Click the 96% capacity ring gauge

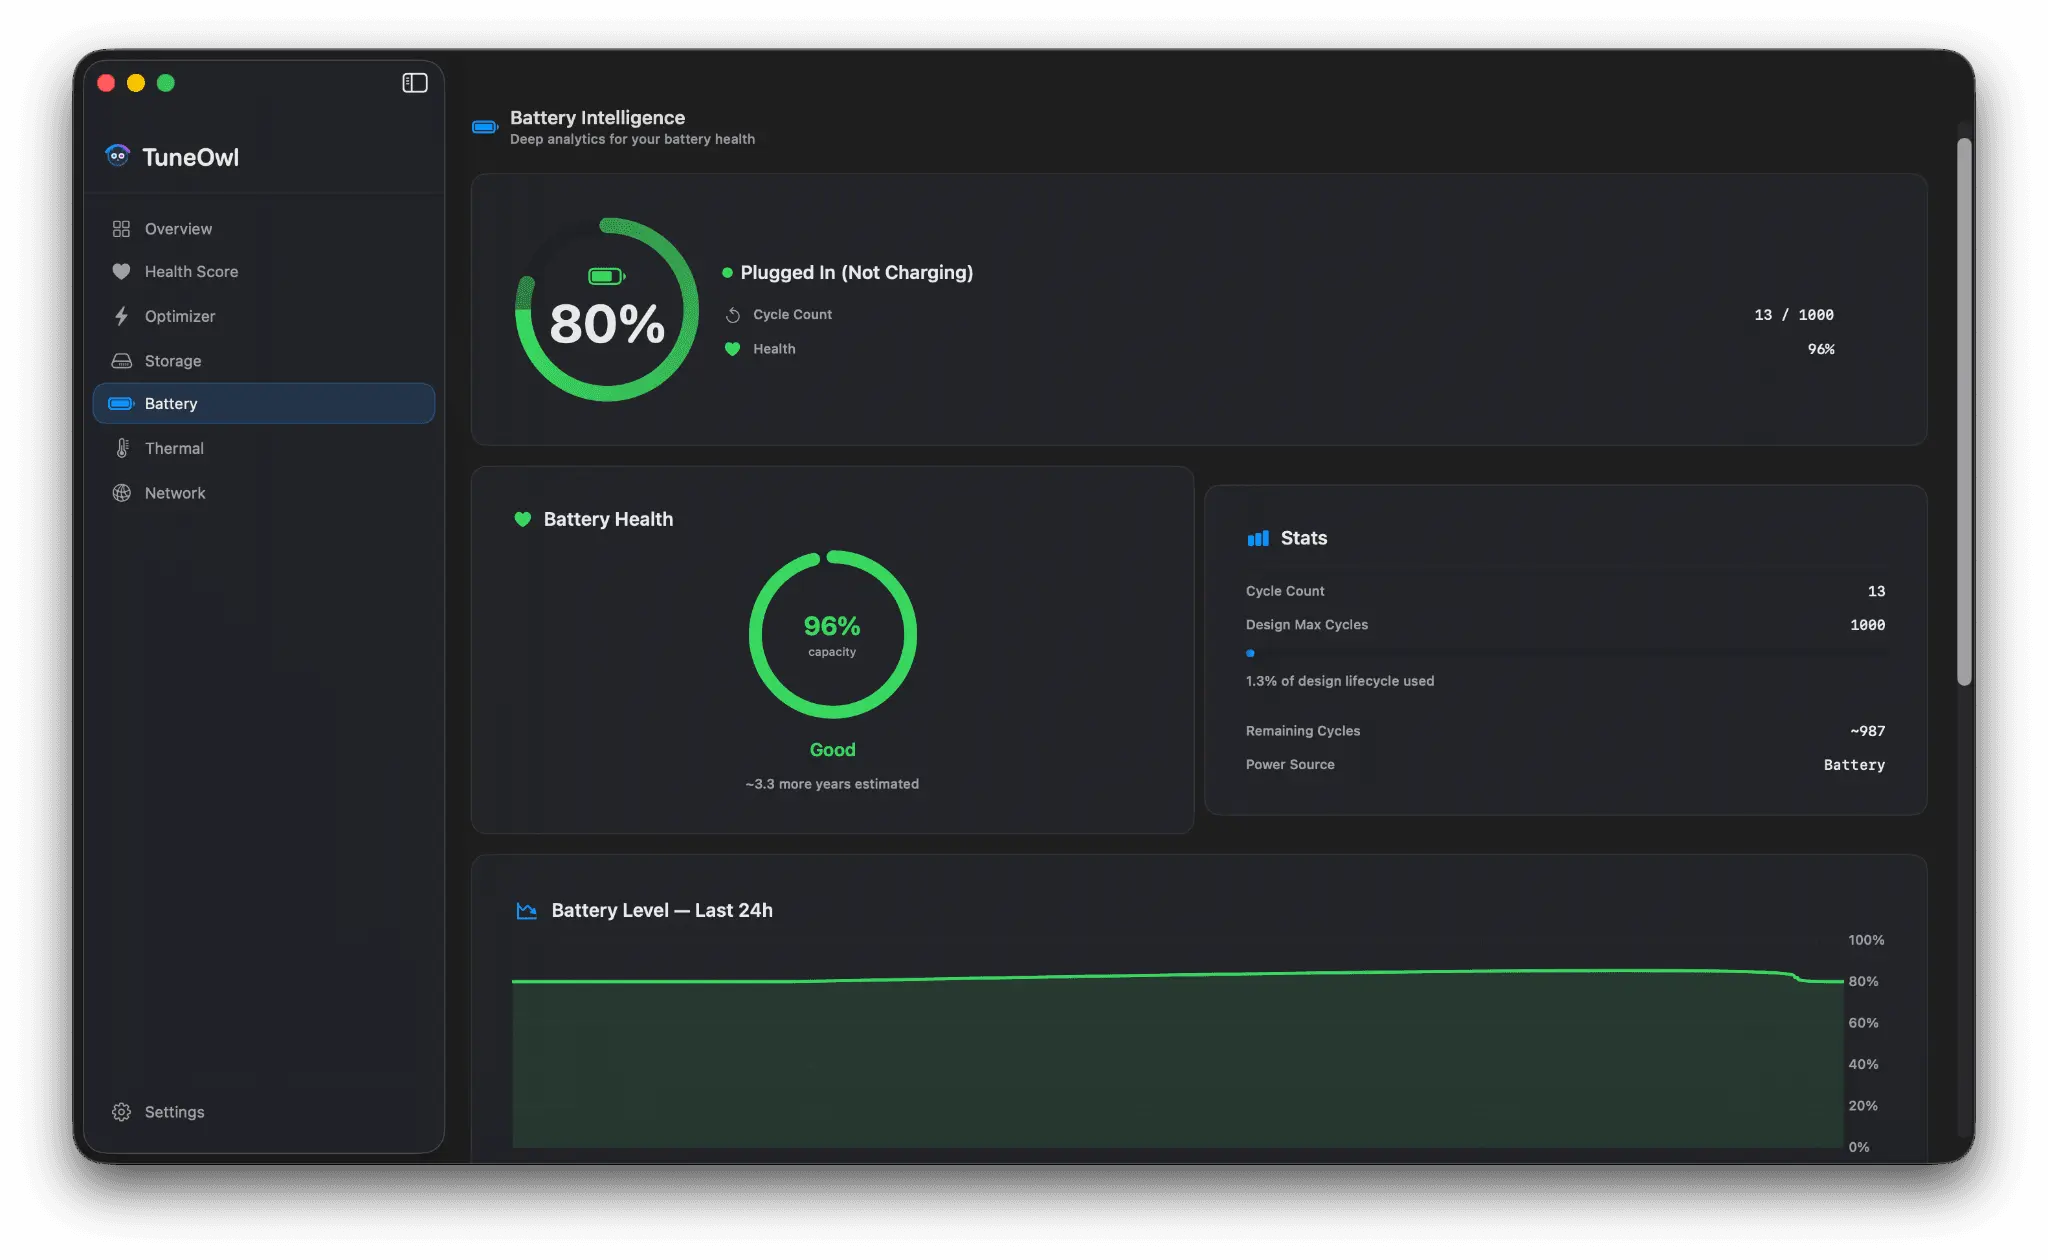point(832,634)
